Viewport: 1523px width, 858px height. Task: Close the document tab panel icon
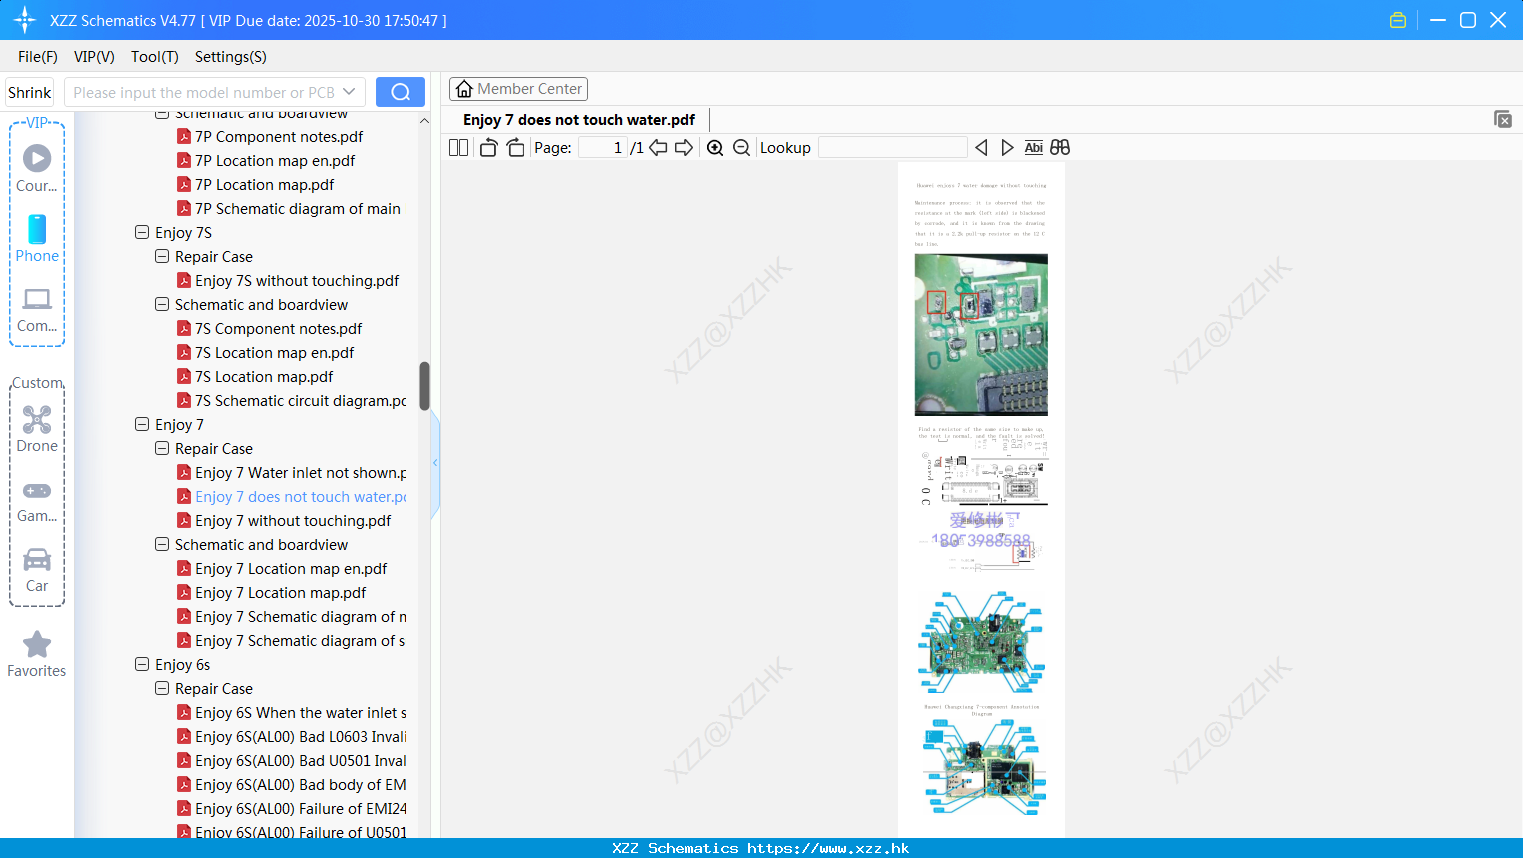(x=1503, y=119)
